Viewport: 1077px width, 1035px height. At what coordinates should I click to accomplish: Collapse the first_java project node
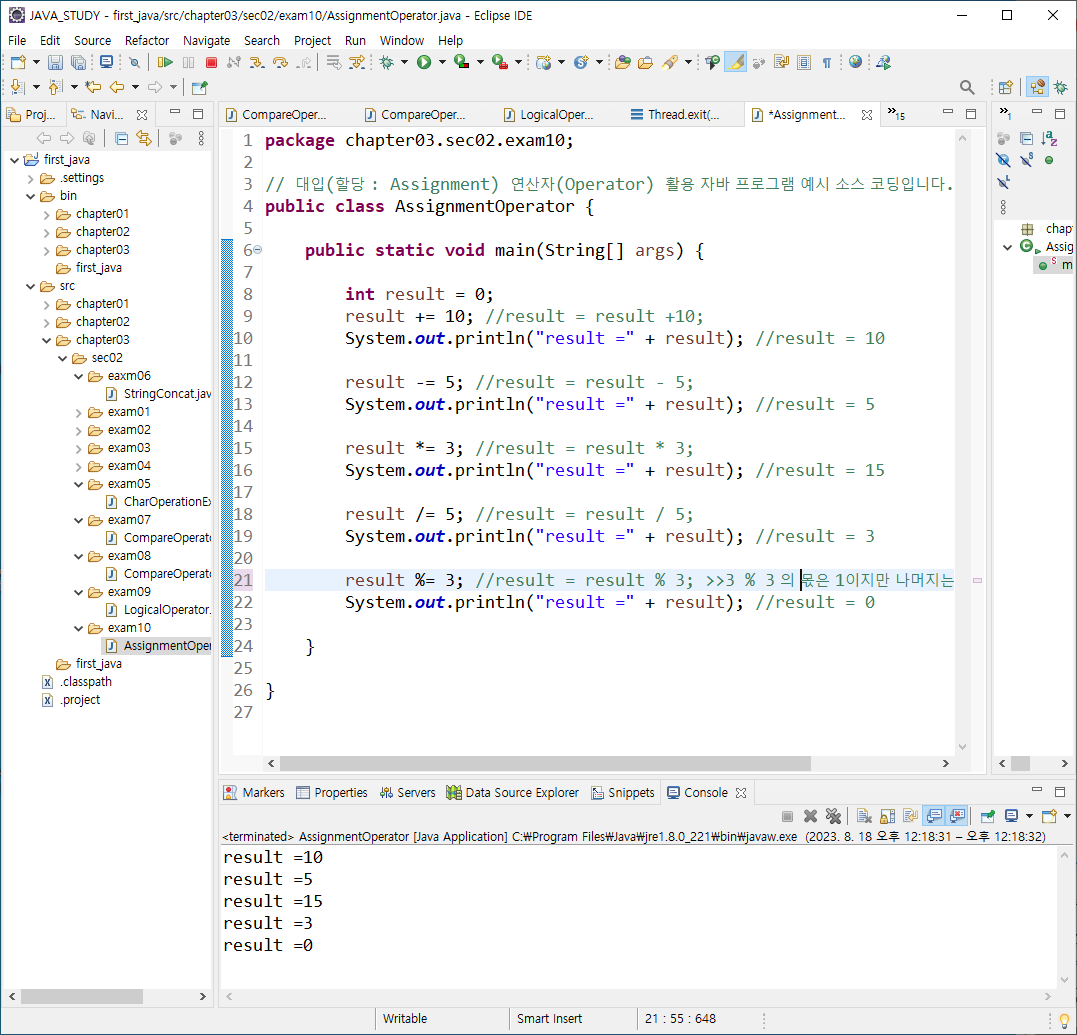[x=14, y=160]
